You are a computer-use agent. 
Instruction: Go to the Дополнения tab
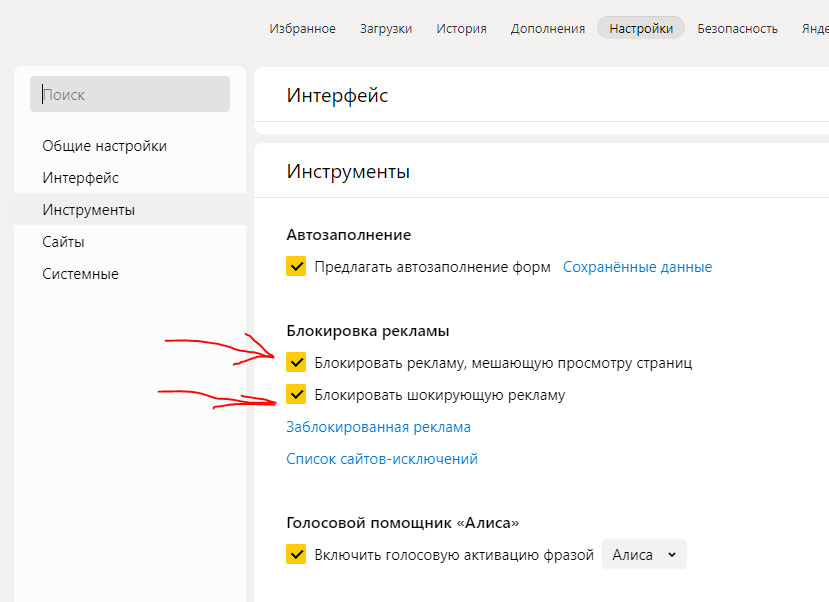(x=548, y=29)
